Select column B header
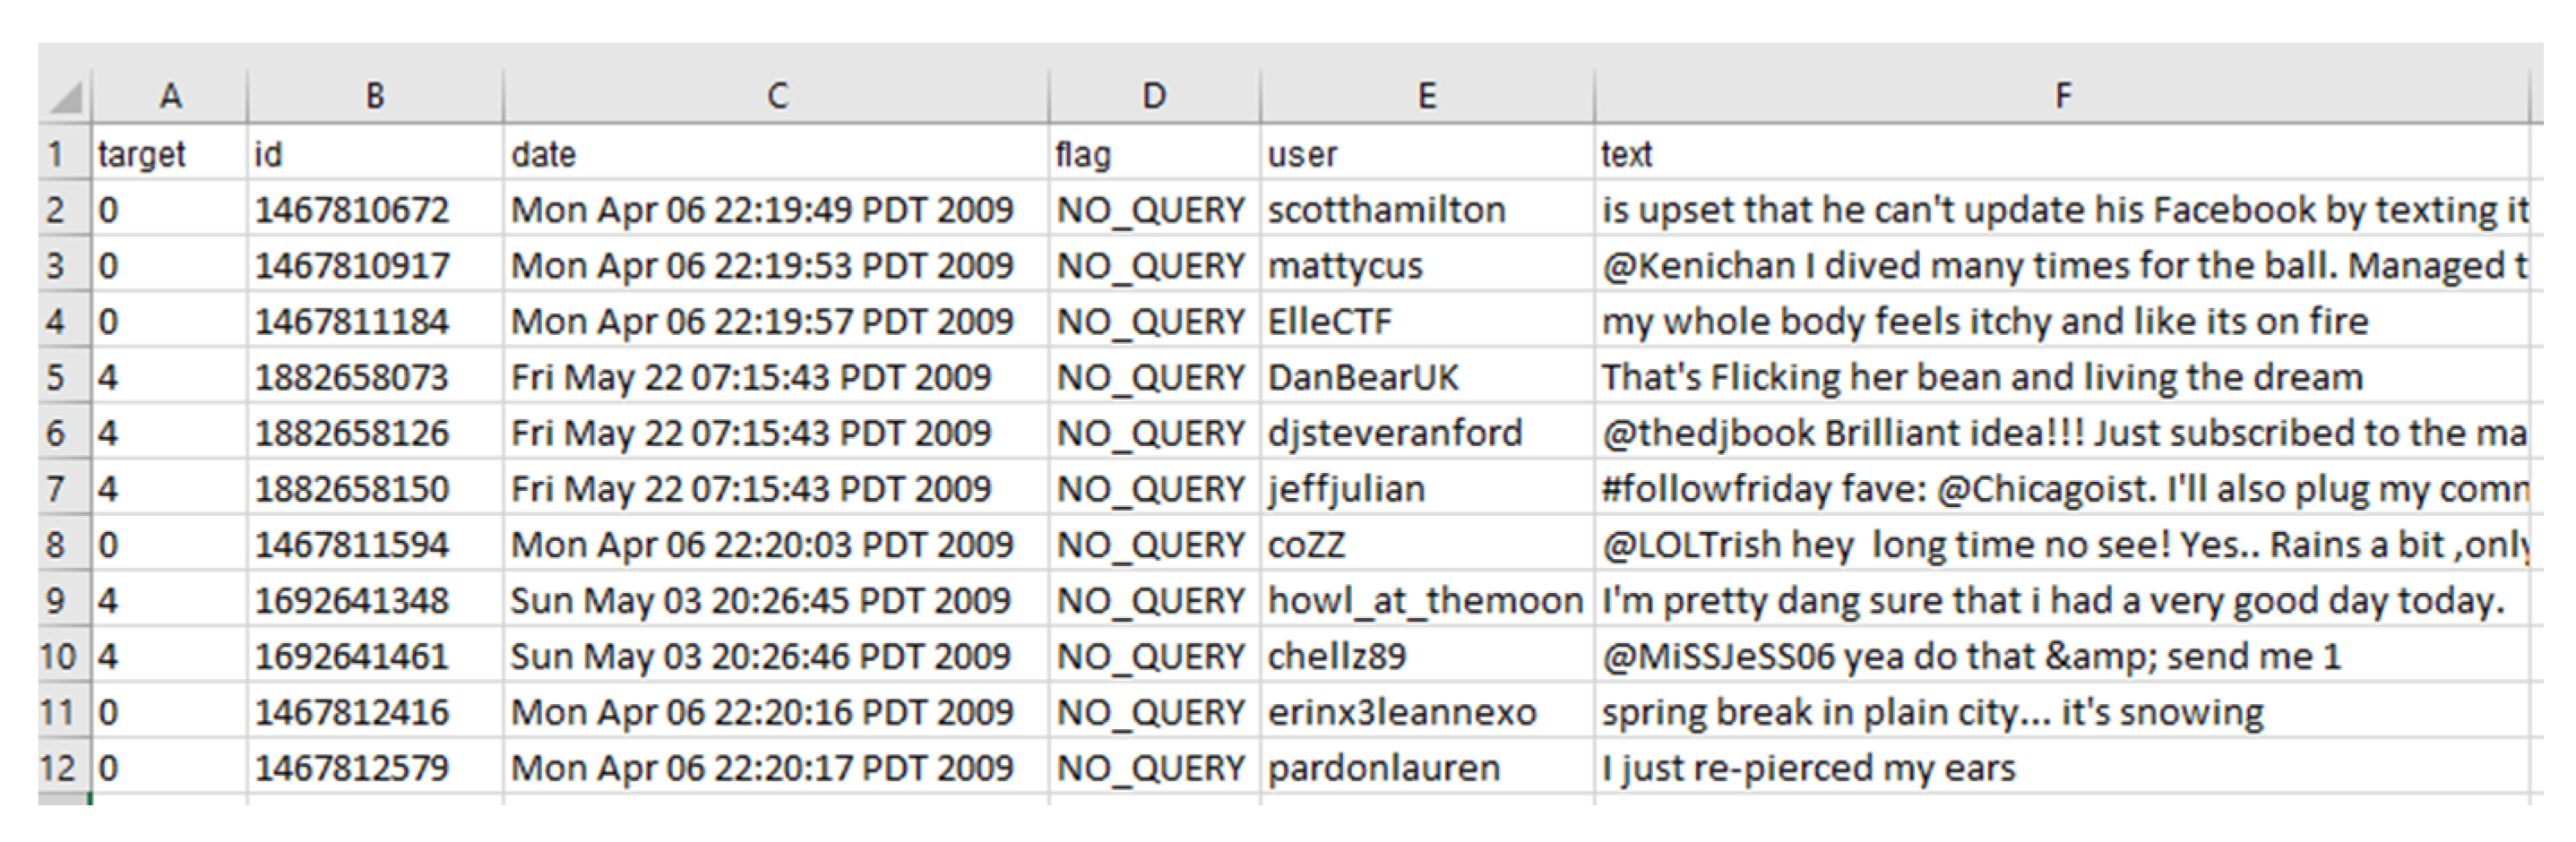 (x=375, y=96)
